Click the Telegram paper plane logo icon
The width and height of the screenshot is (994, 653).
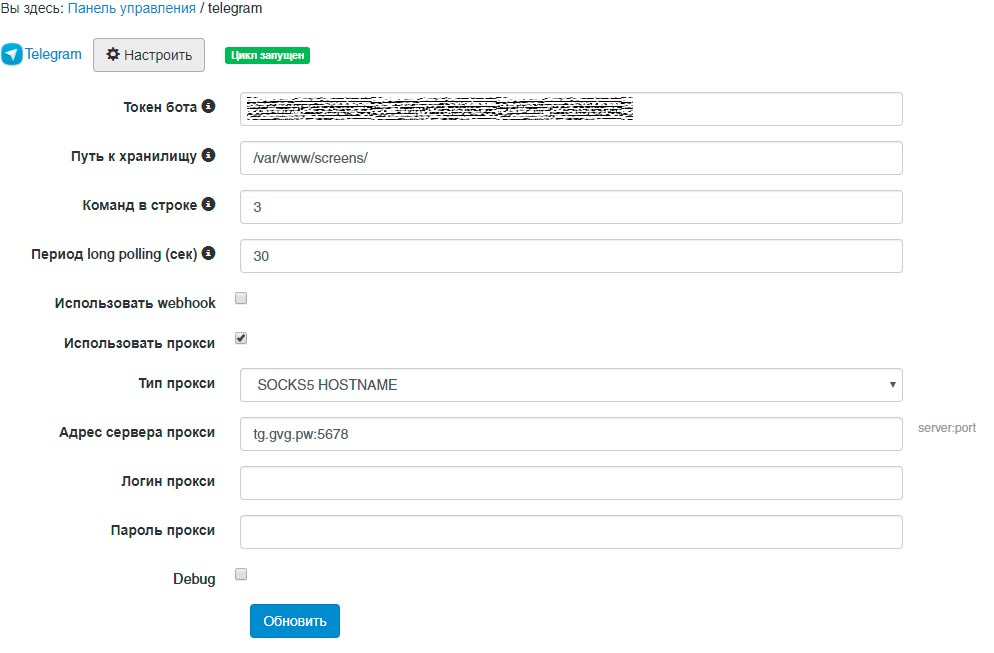pyautogui.click(x=12, y=55)
